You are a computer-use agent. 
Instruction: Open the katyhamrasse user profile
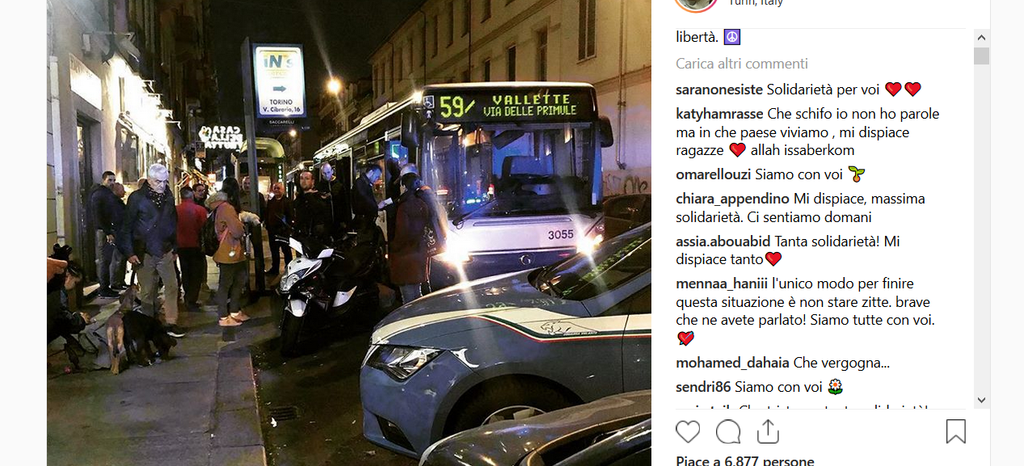click(x=720, y=114)
